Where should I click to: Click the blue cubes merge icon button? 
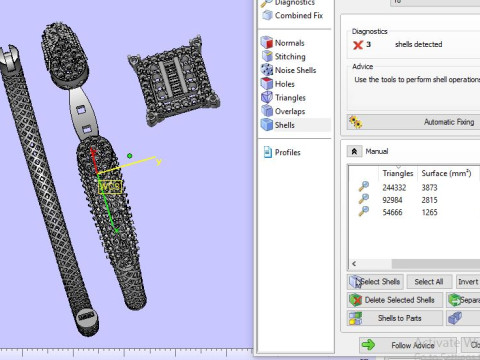pos(463,318)
